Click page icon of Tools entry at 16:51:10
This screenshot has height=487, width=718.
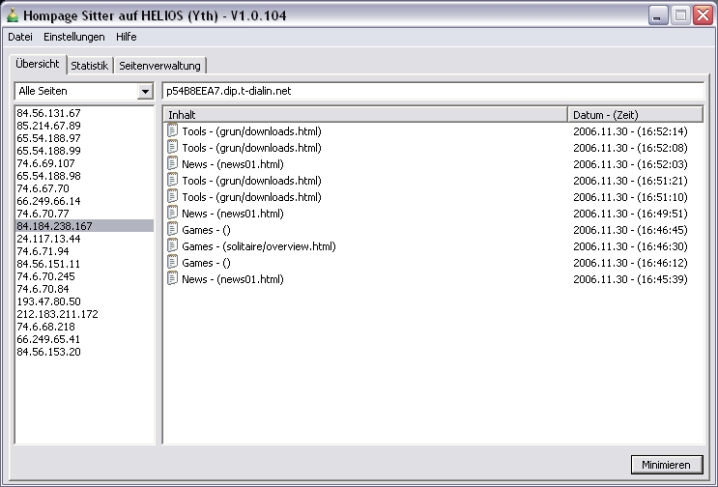[x=172, y=197]
